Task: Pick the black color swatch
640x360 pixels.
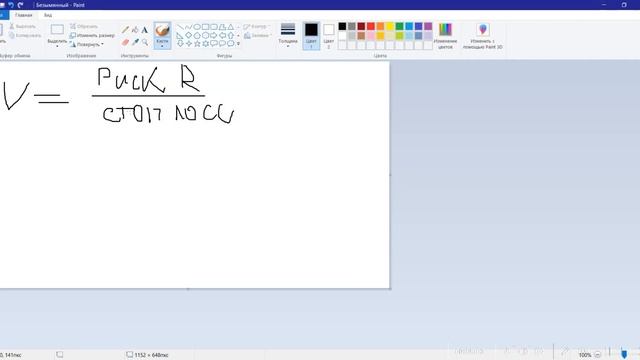Action: pyautogui.click(x=342, y=27)
